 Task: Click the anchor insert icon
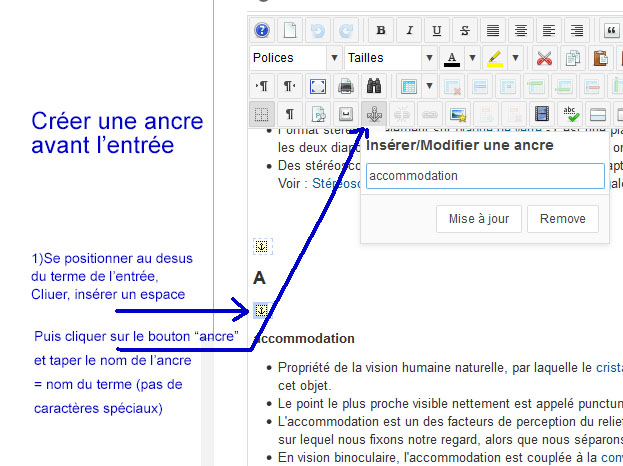(x=373, y=114)
